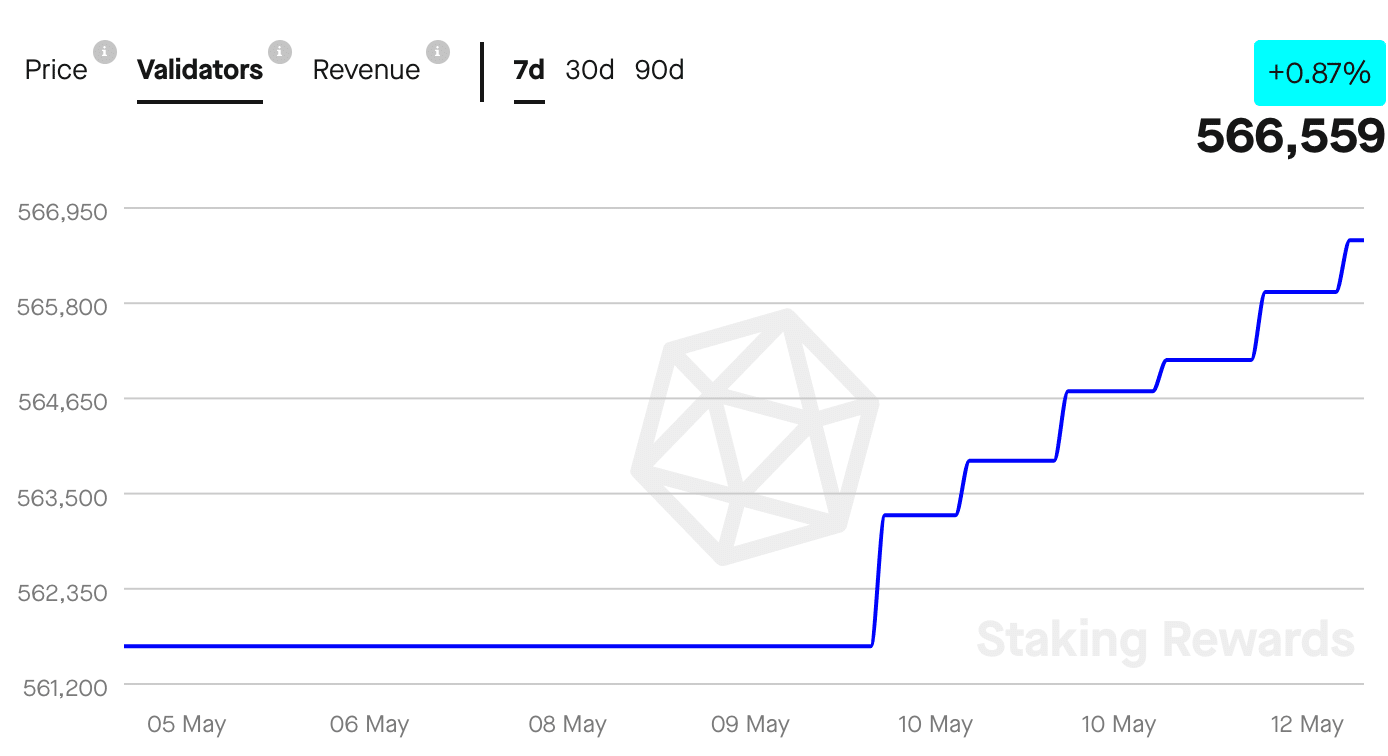This screenshot has height=756, width=1388.
Task: Click the +0.87% change badge
Action: (1319, 73)
